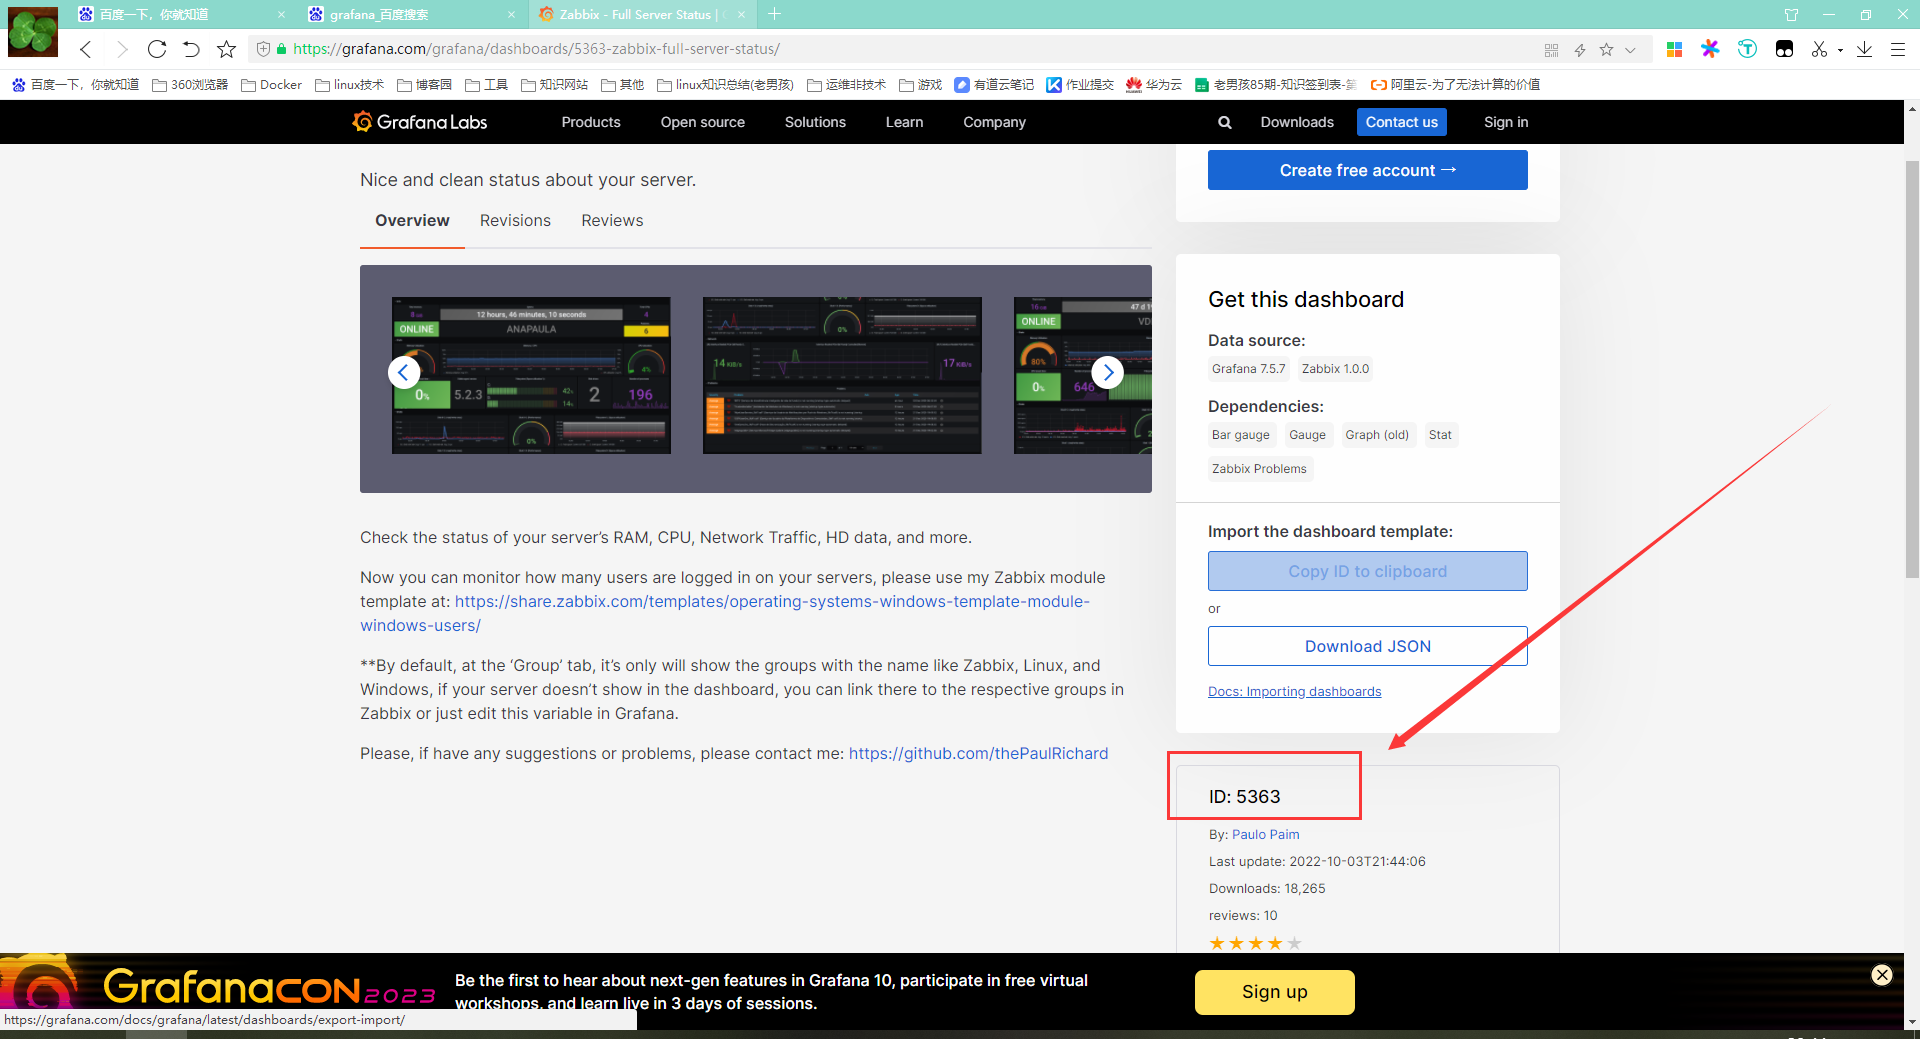
Task: Open the colorful four-square apps icon
Action: [x=1675, y=49]
